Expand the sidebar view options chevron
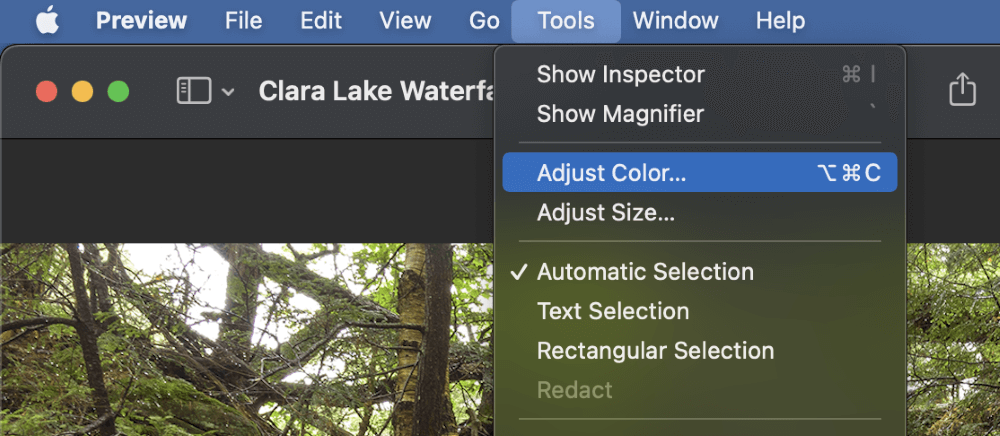Viewport: 1000px width, 436px height. coord(228,92)
